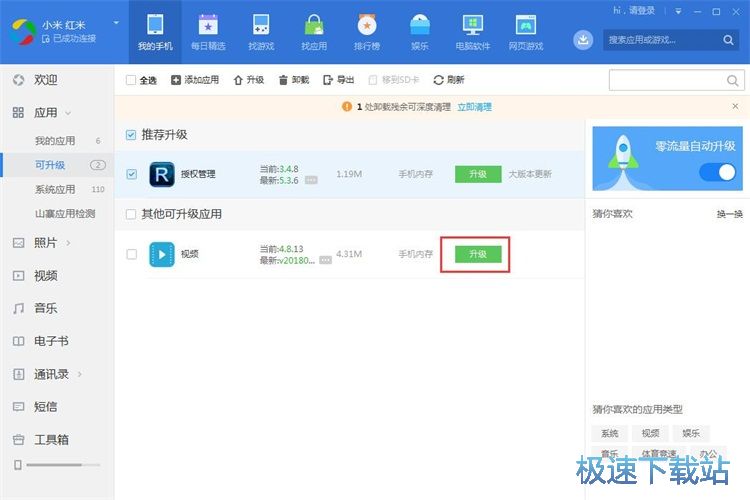Check the 视频 app checkbox
Viewport: 750px width, 500px height.
132,254
